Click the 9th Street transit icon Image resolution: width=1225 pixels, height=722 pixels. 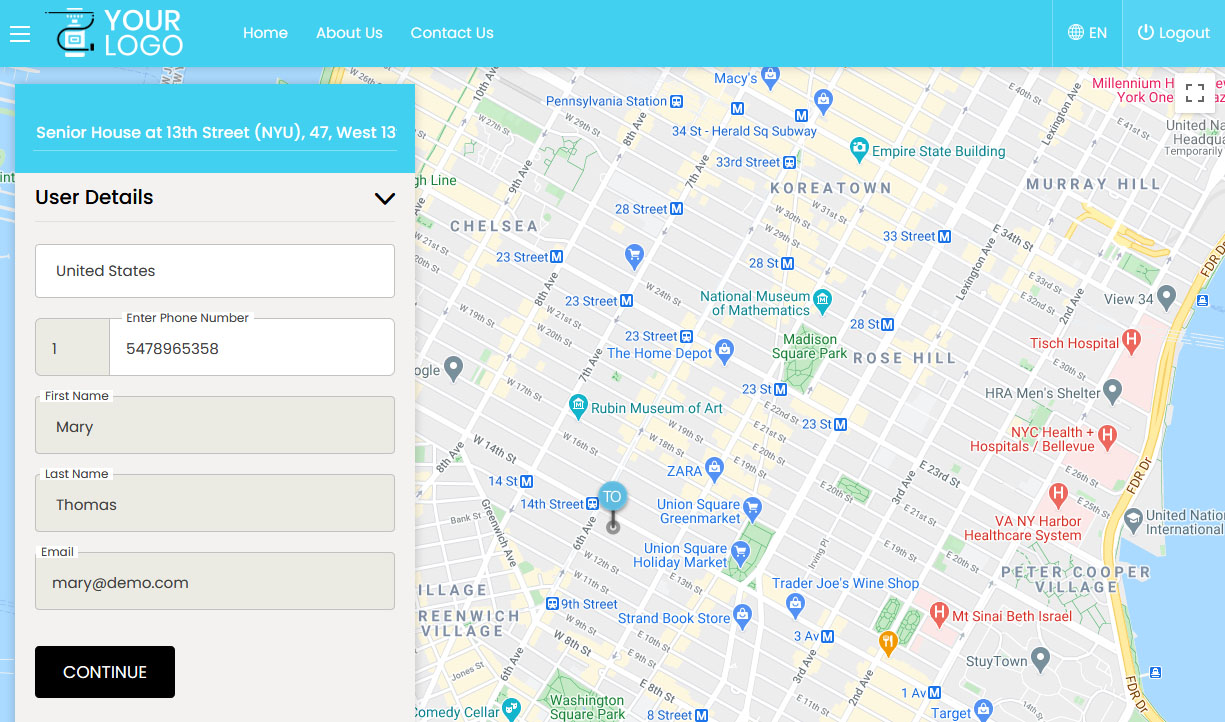click(552, 604)
